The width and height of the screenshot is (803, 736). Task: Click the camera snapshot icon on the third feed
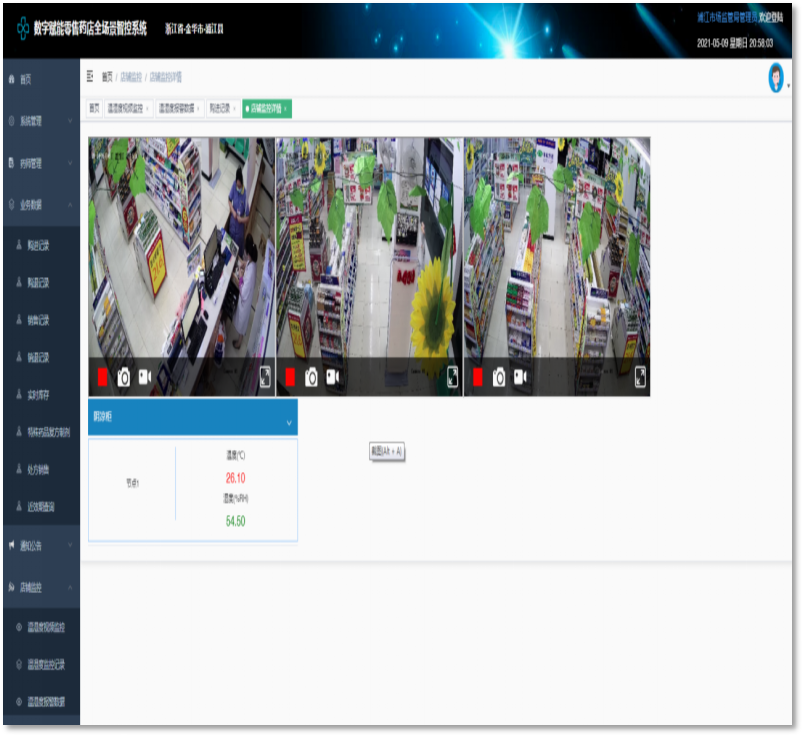[499, 377]
